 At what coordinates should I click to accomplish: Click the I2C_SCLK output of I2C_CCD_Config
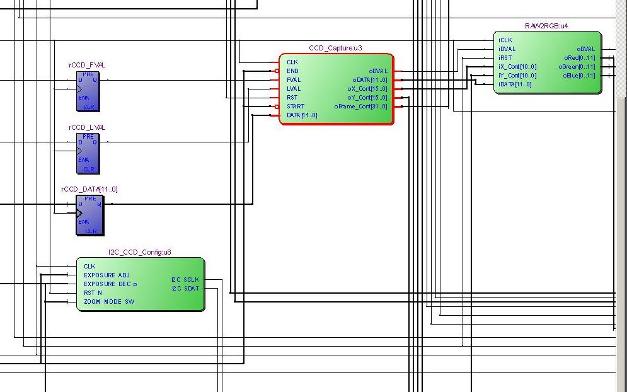click(185, 280)
